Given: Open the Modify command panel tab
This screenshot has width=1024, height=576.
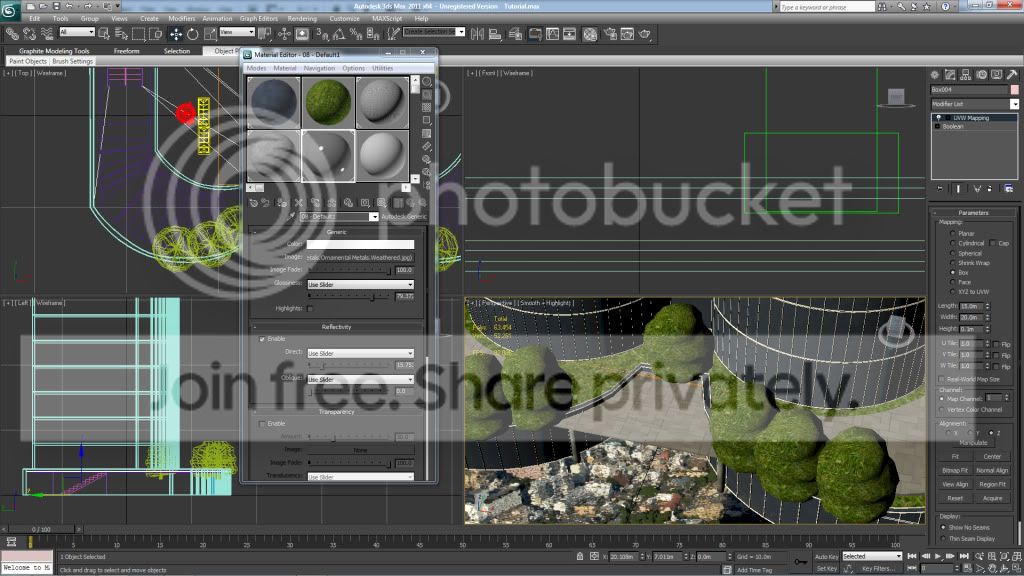Looking at the screenshot, I should (x=950, y=74).
